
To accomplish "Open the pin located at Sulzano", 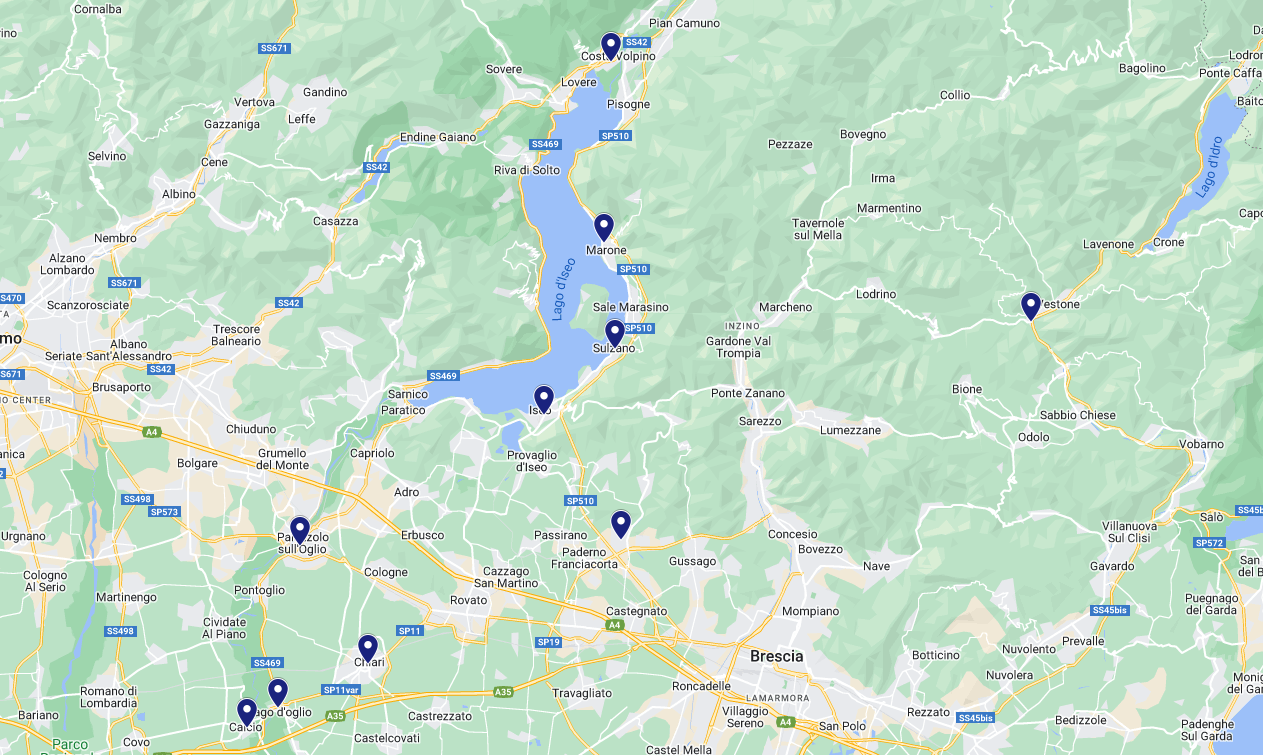I will (615, 333).
